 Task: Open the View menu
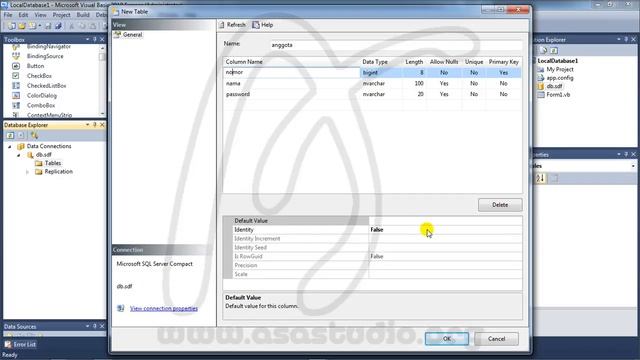40,15
